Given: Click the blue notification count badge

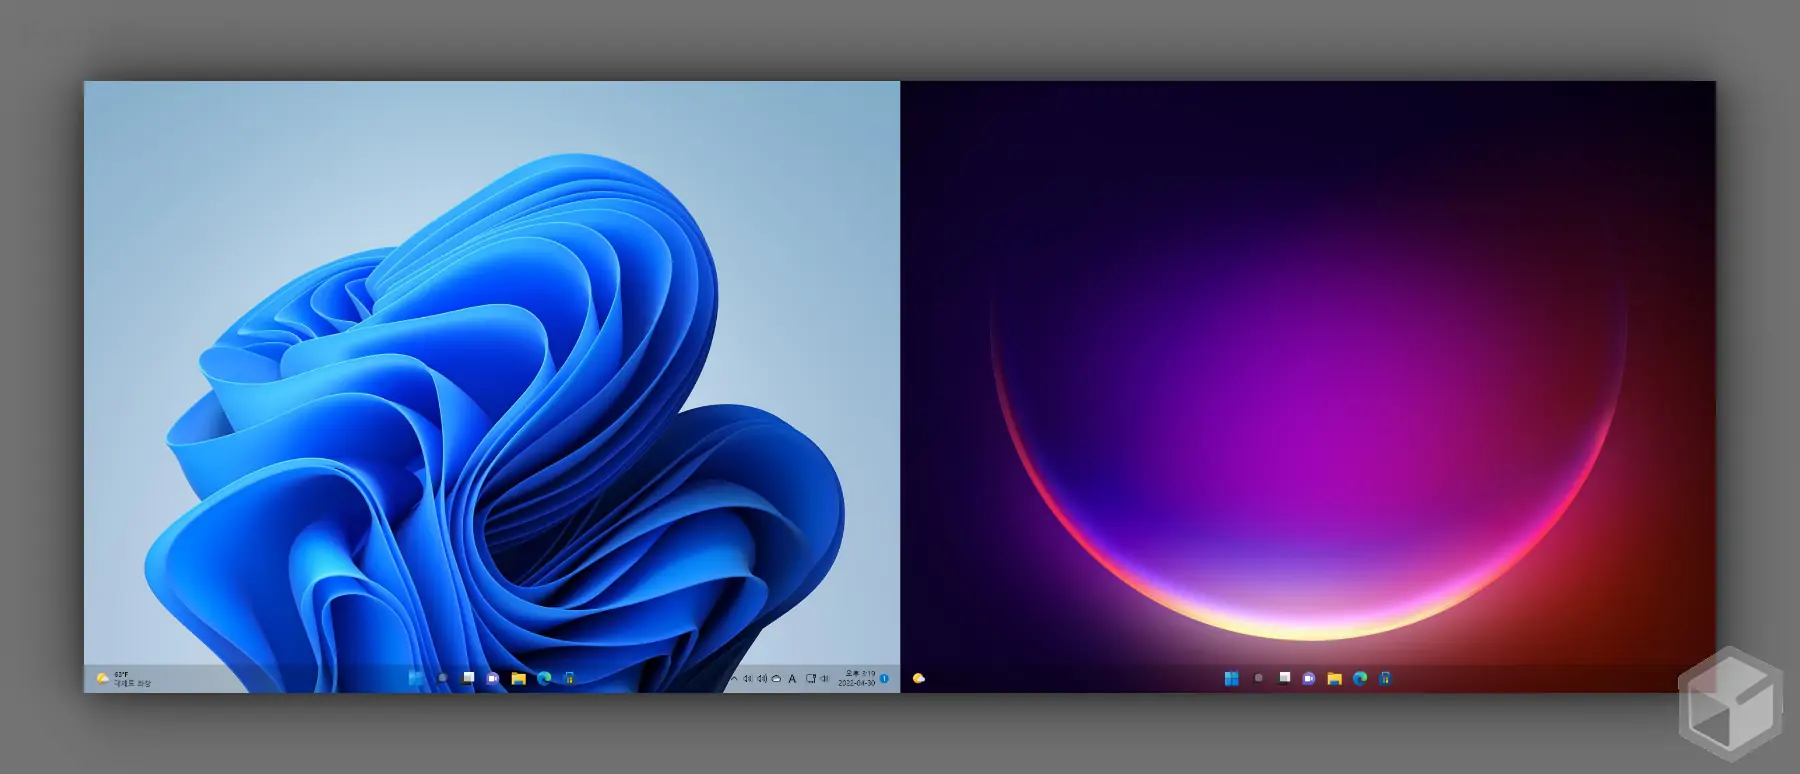Looking at the screenshot, I should (x=884, y=678).
